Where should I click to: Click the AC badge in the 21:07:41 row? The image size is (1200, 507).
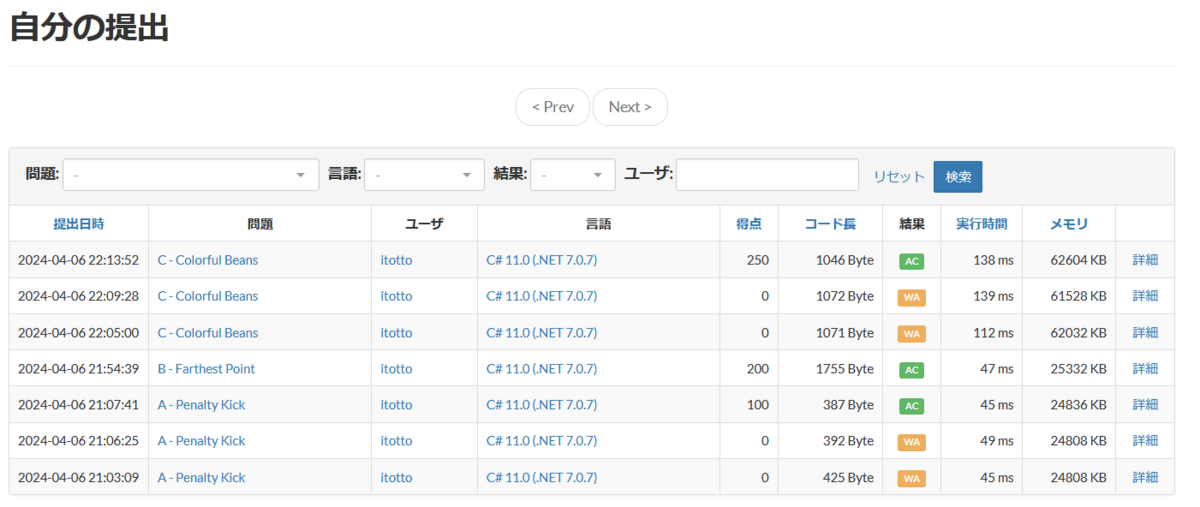point(911,405)
